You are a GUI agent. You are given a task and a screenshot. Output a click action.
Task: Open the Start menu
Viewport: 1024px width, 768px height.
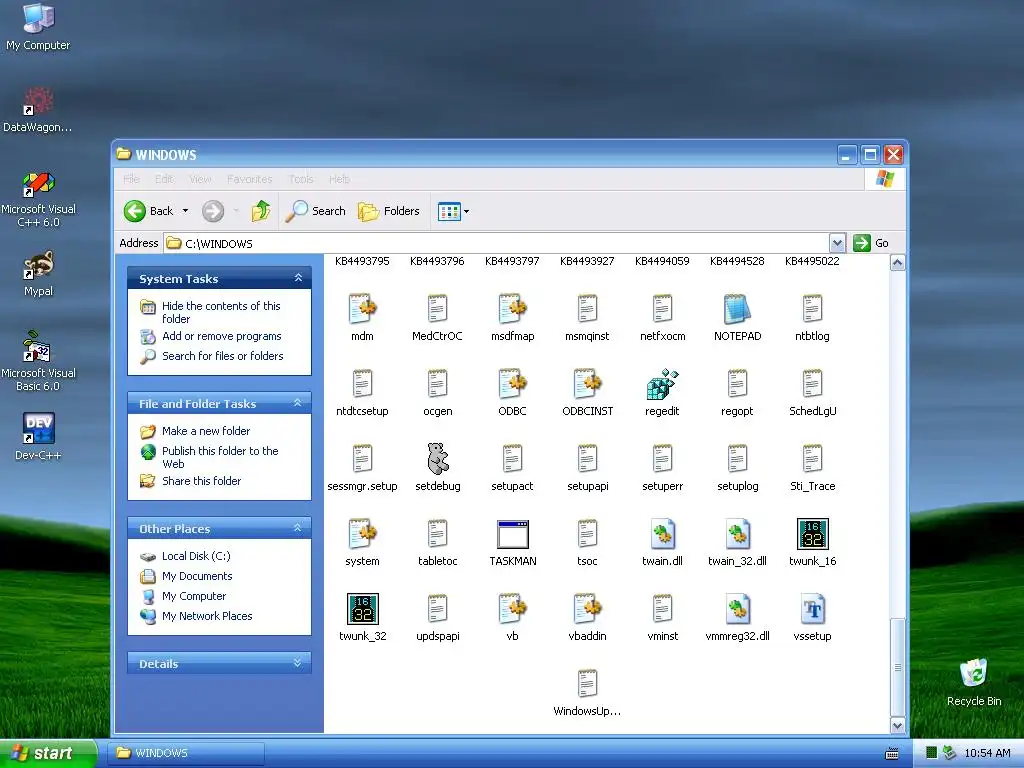coord(48,753)
